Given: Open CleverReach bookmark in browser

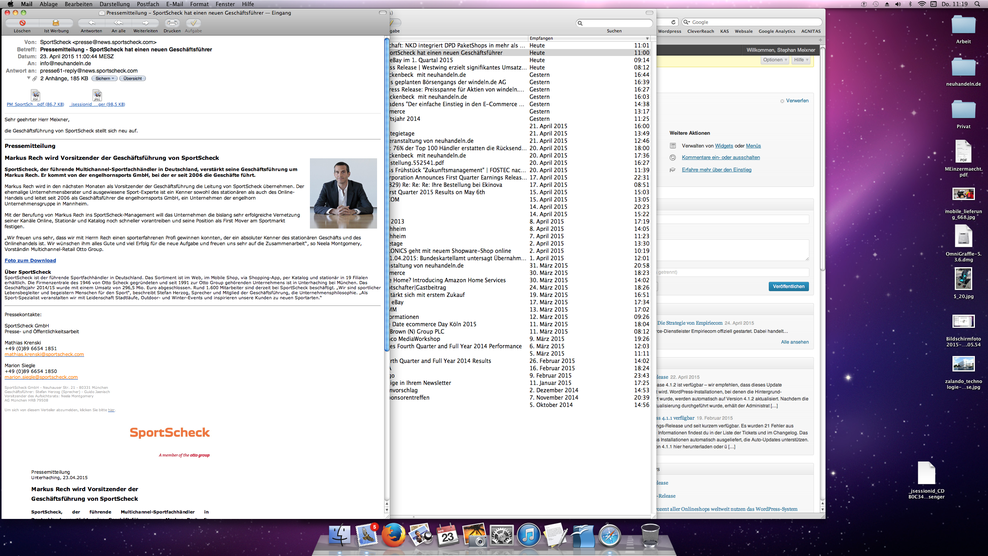Looking at the screenshot, I should (701, 31).
